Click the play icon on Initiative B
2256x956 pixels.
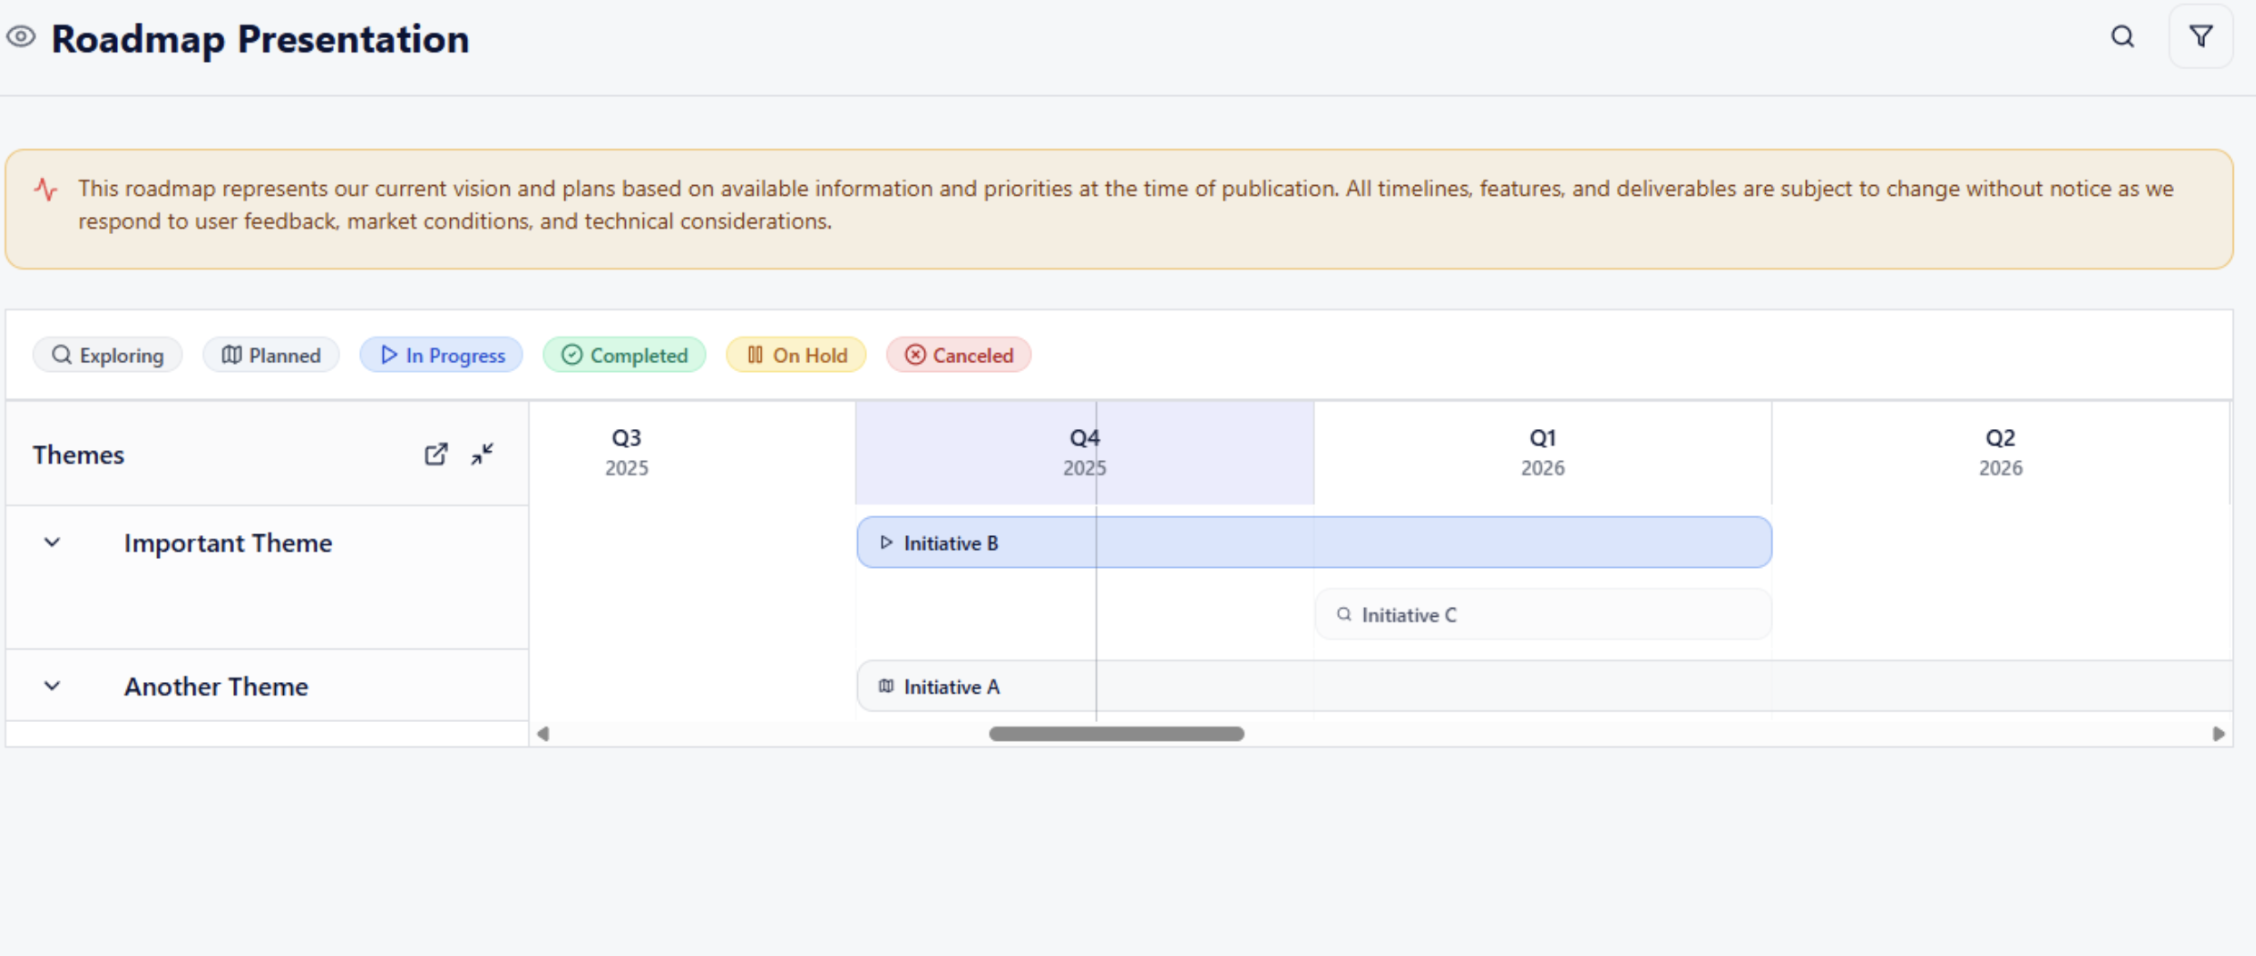tap(886, 542)
